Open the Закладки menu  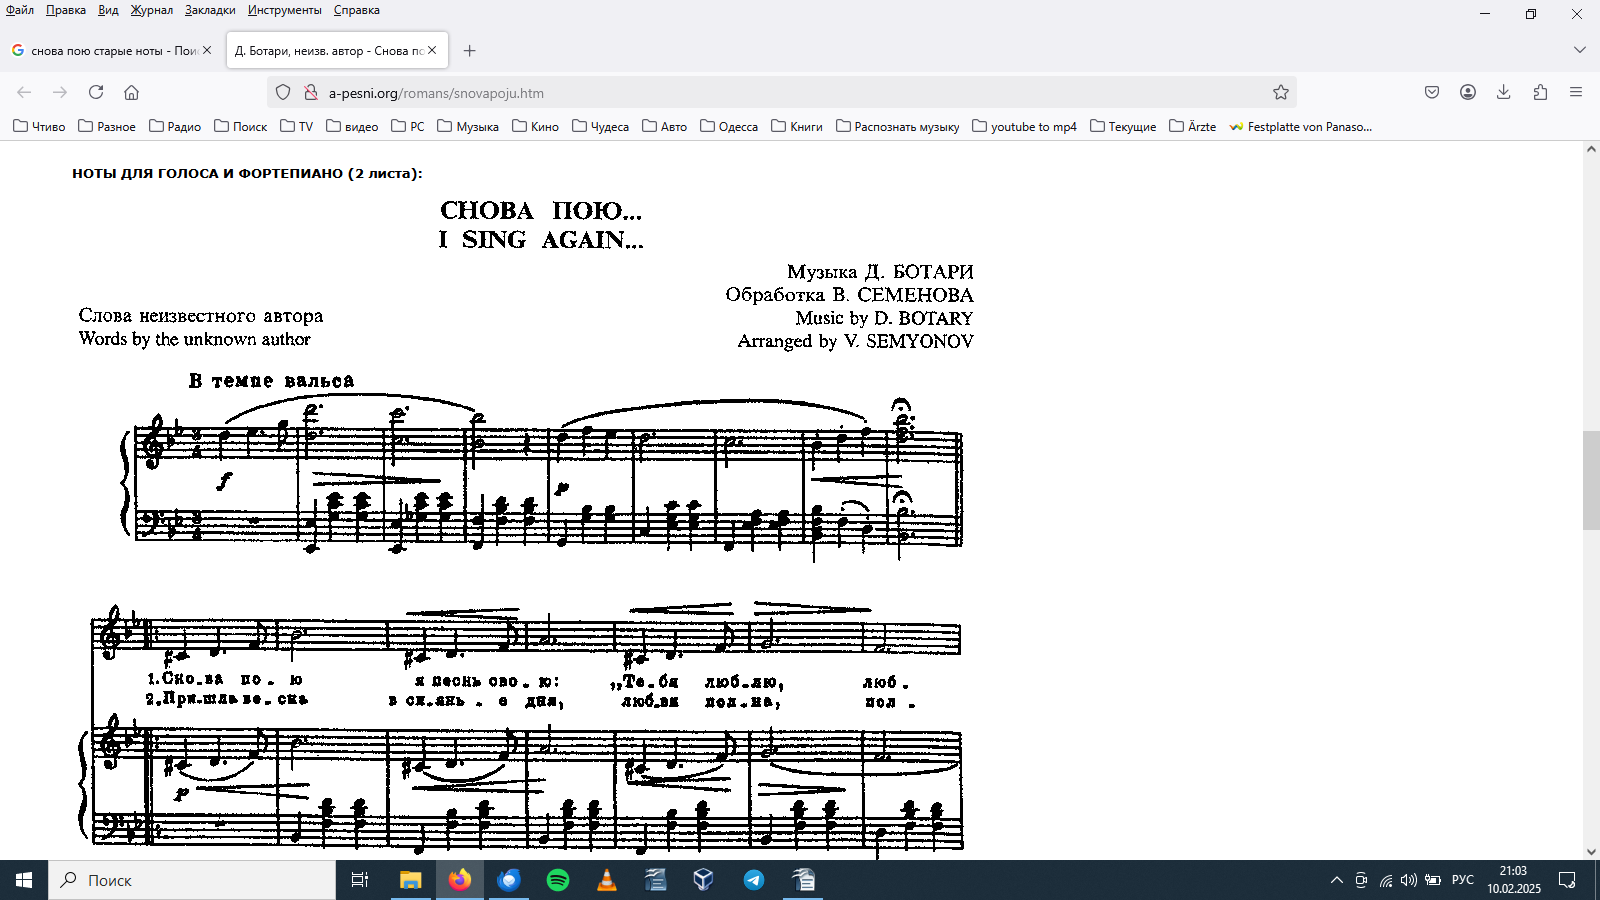point(210,10)
